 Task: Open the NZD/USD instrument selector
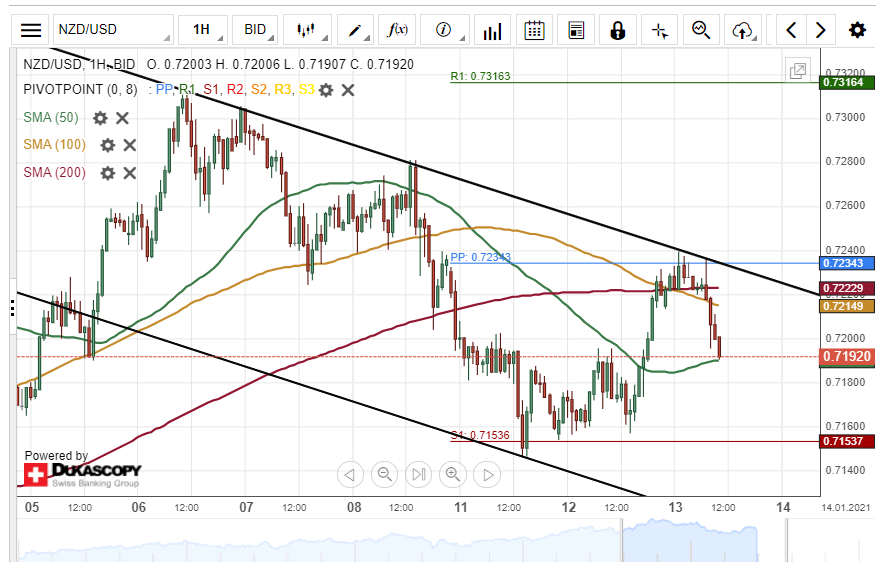[113, 30]
